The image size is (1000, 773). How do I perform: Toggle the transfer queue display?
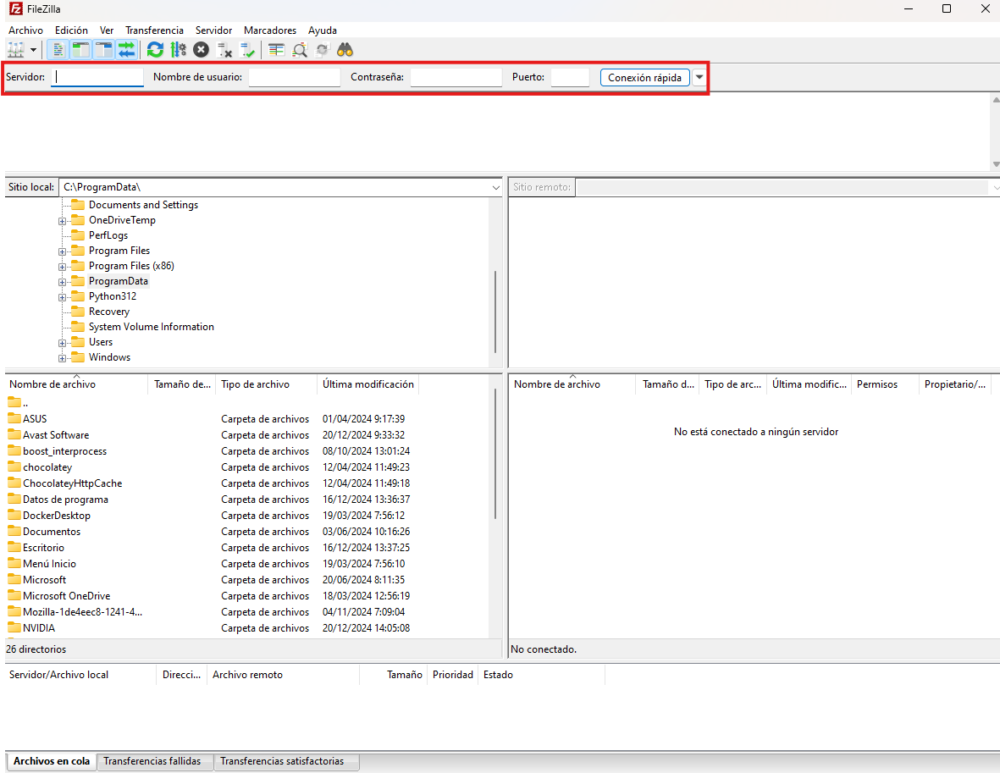pos(126,50)
